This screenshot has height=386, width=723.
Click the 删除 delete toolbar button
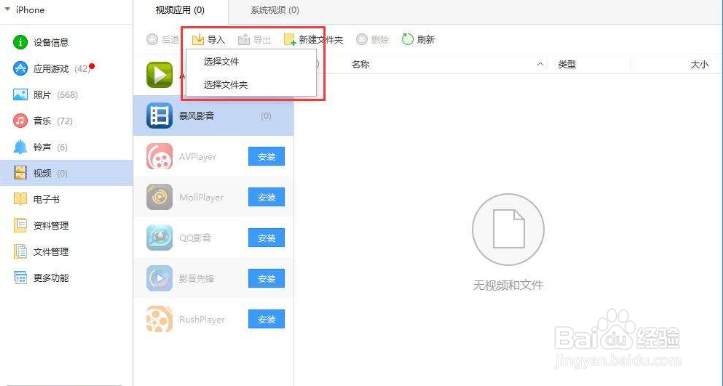click(373, 40)
